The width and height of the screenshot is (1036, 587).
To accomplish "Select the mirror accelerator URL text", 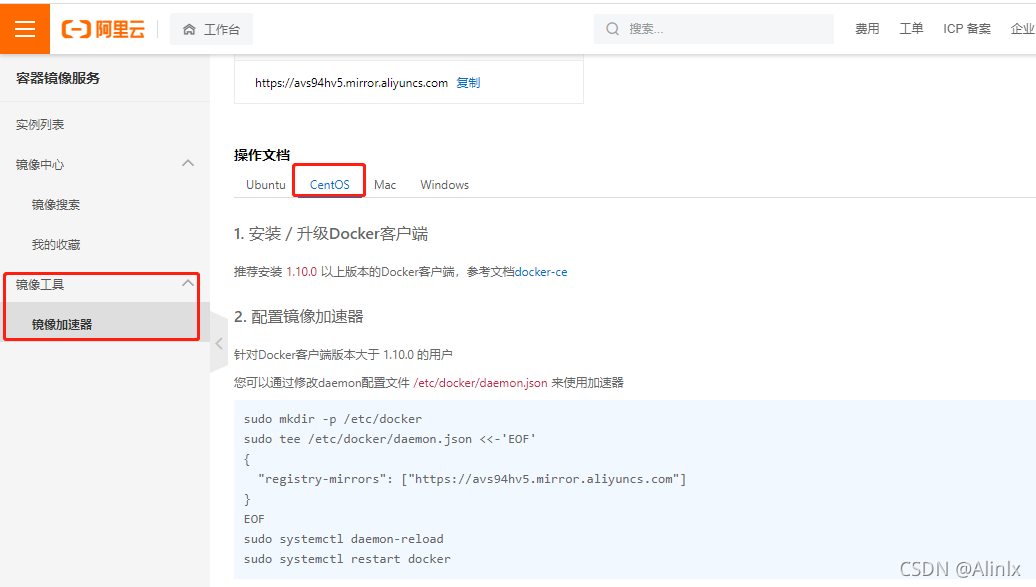I will (352, 83).
